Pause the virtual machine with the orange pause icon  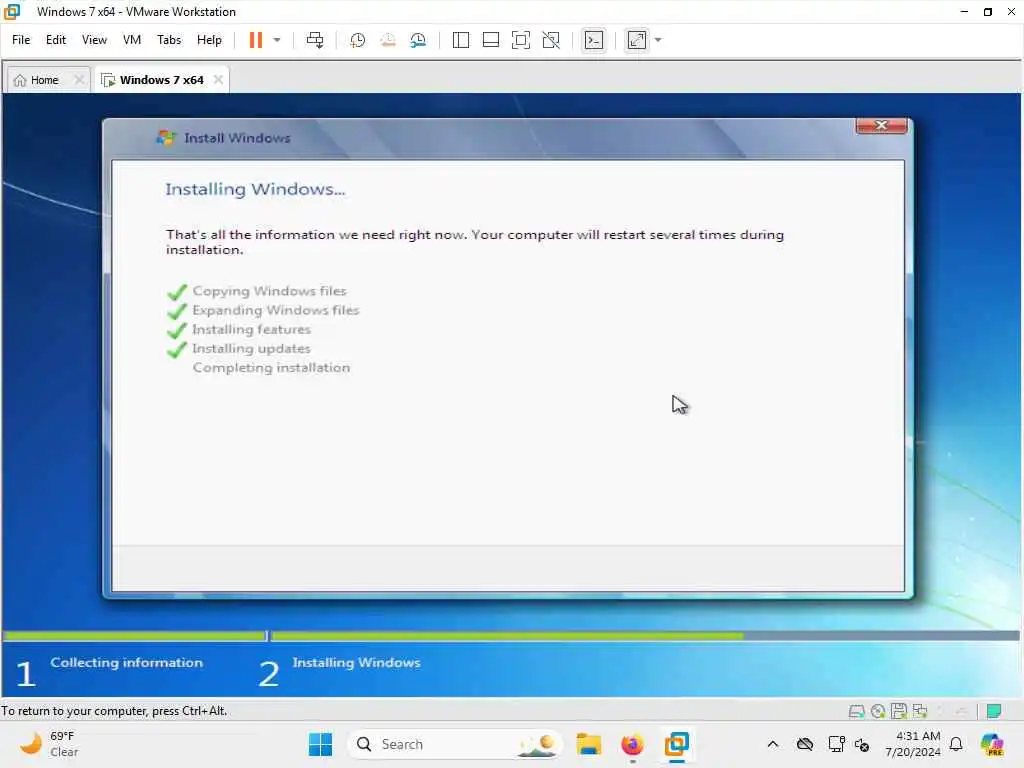pyautogui.click(x=255, y=40)
